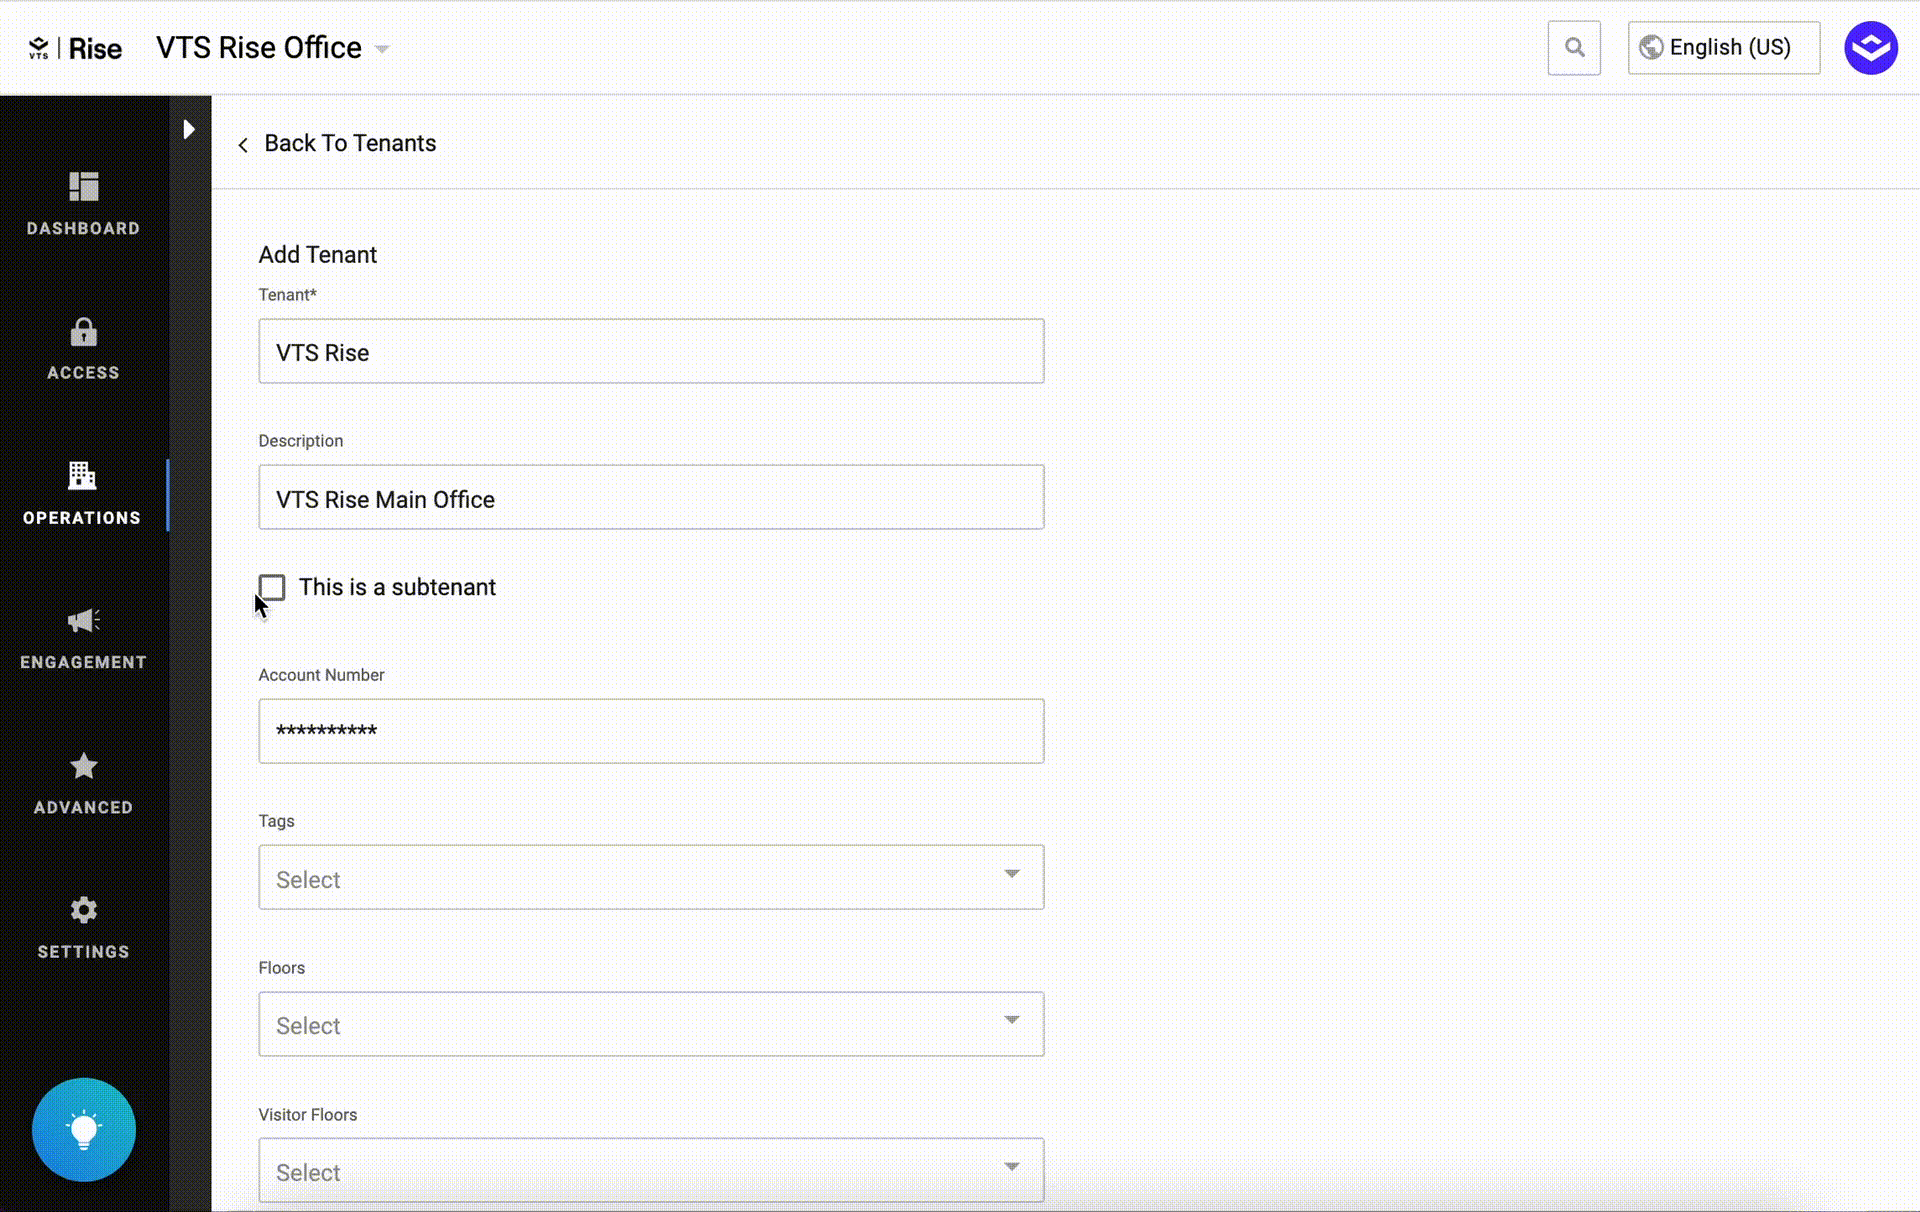The height and width of the screenshot is (1212, 1920).
Task: Open the Tags select dropdown
Action: [651, 877]
